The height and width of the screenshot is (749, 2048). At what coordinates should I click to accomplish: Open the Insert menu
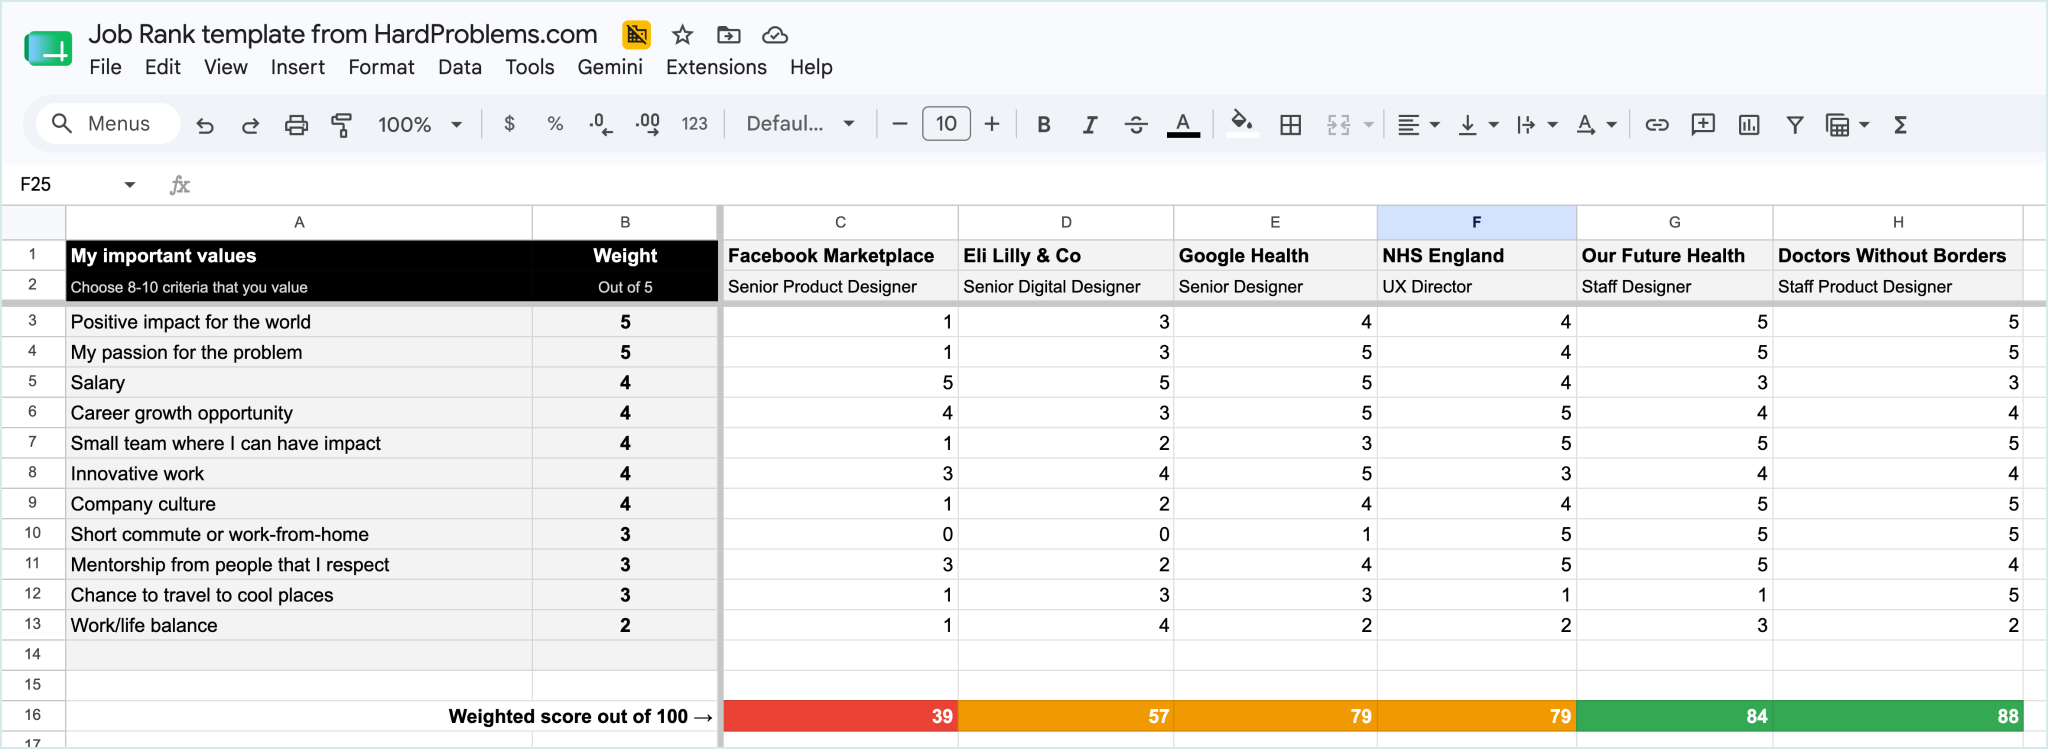pyautogui.click(x=298, y=67)
